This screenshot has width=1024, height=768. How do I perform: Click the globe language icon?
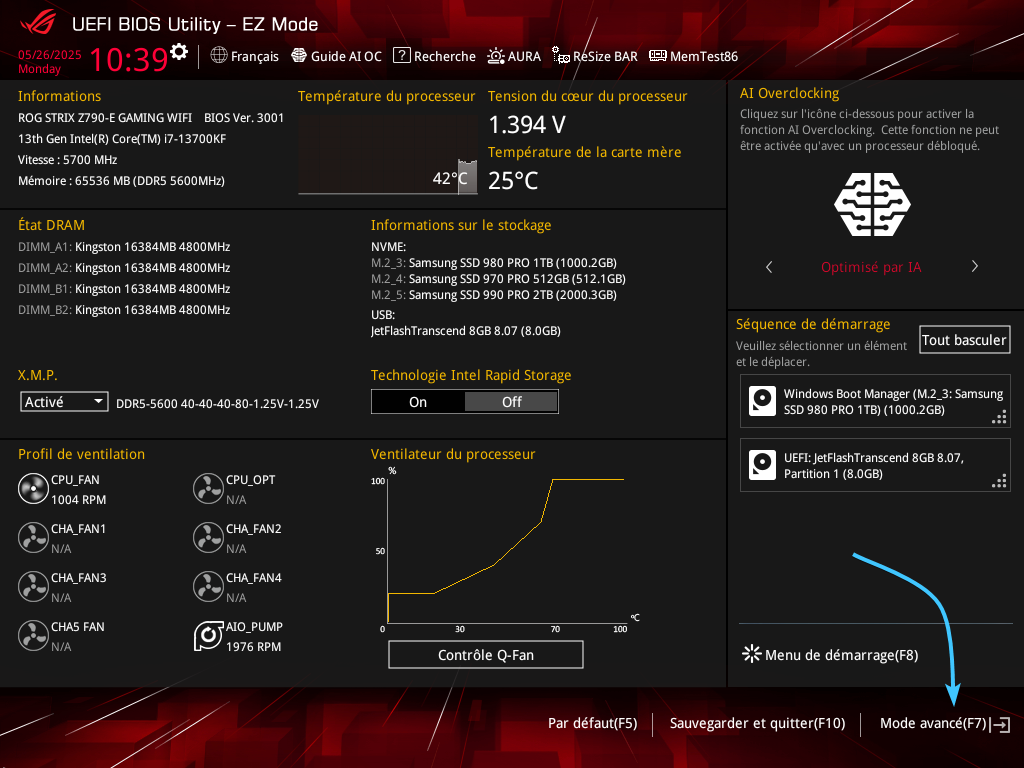coord(219,56)
